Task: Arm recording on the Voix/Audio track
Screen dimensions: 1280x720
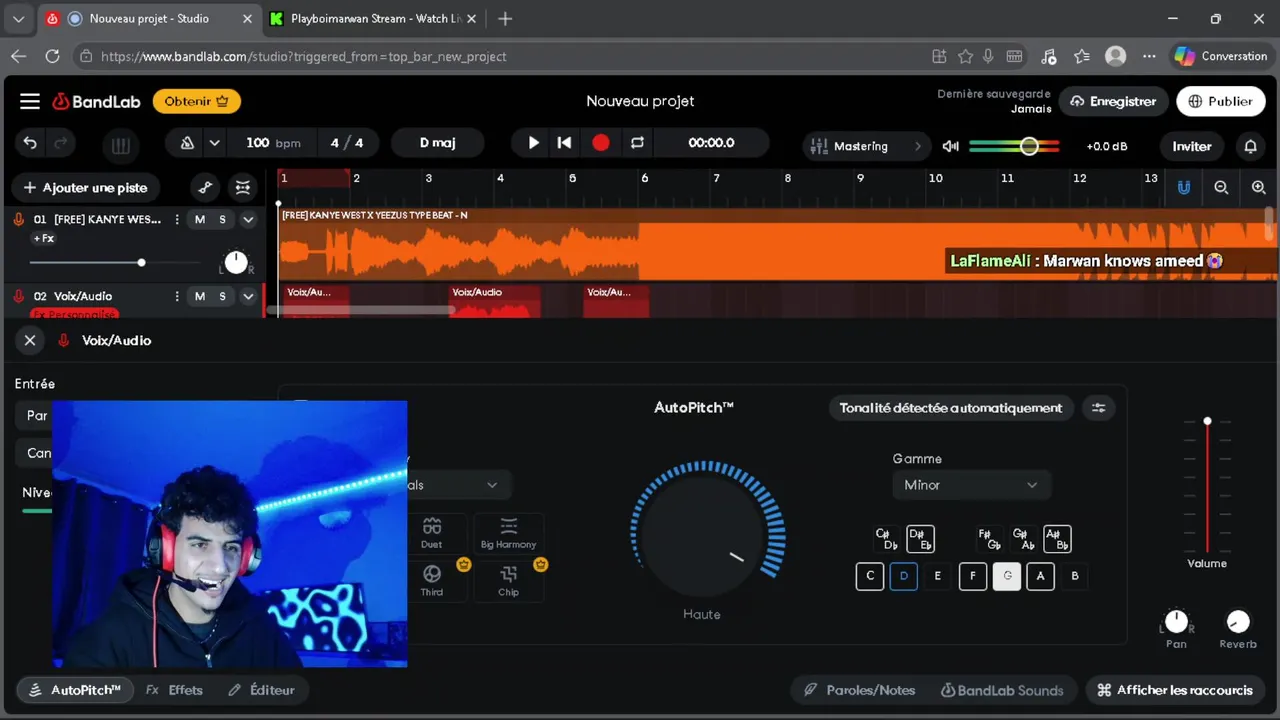Action: [x=18, y=296]
